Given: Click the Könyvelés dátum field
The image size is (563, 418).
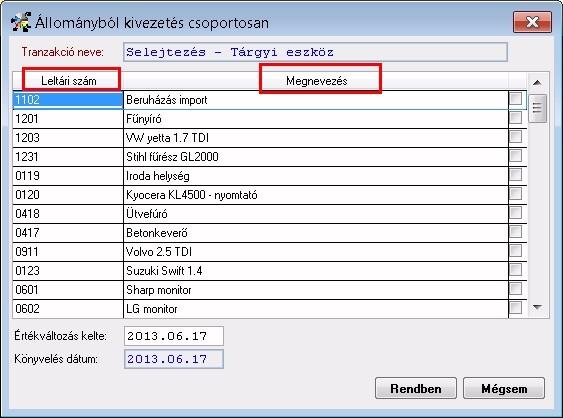Looking at the screenshot, I should (x=174, y=359).
